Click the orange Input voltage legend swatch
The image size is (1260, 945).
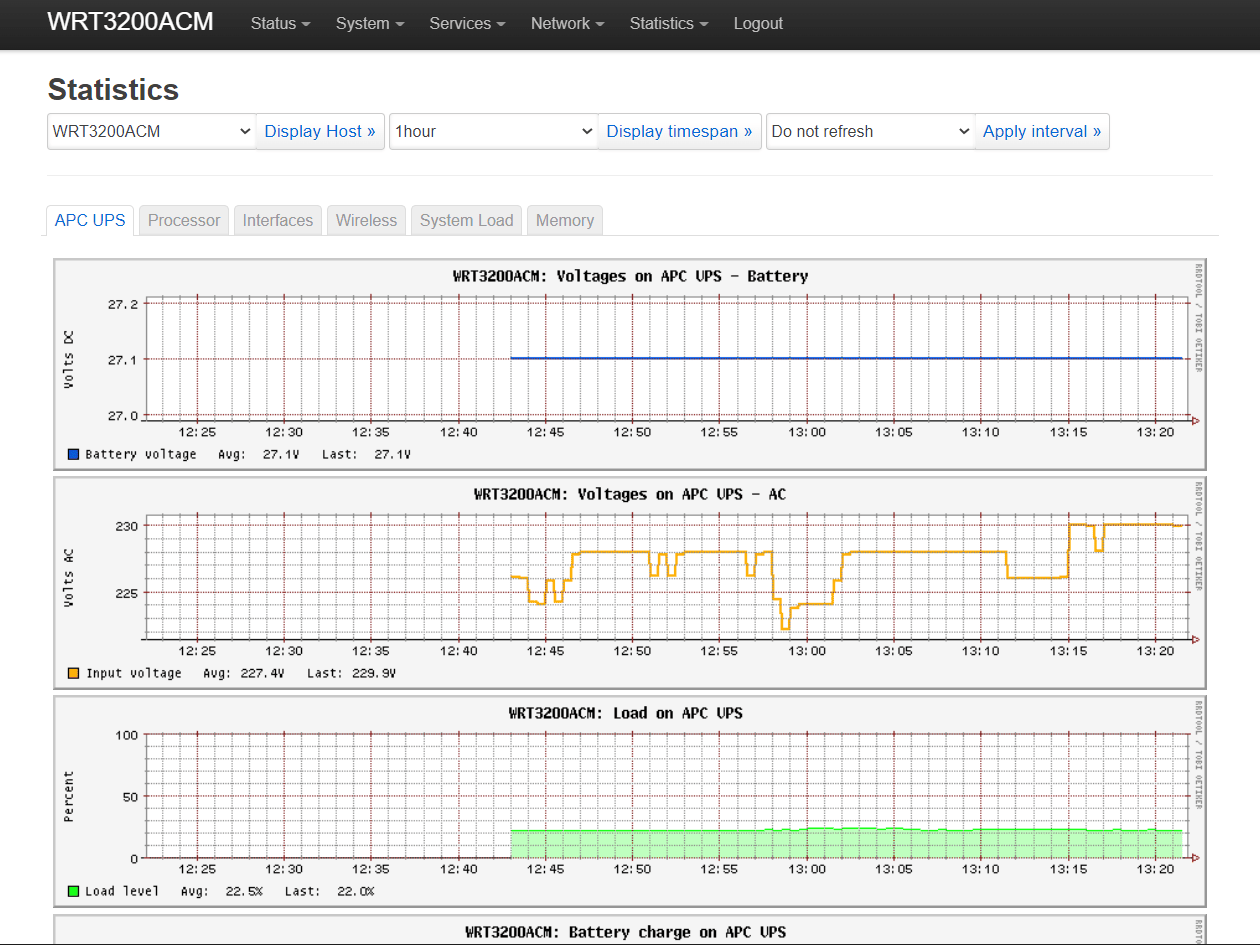pyautogui.click(x=73, y=673)
